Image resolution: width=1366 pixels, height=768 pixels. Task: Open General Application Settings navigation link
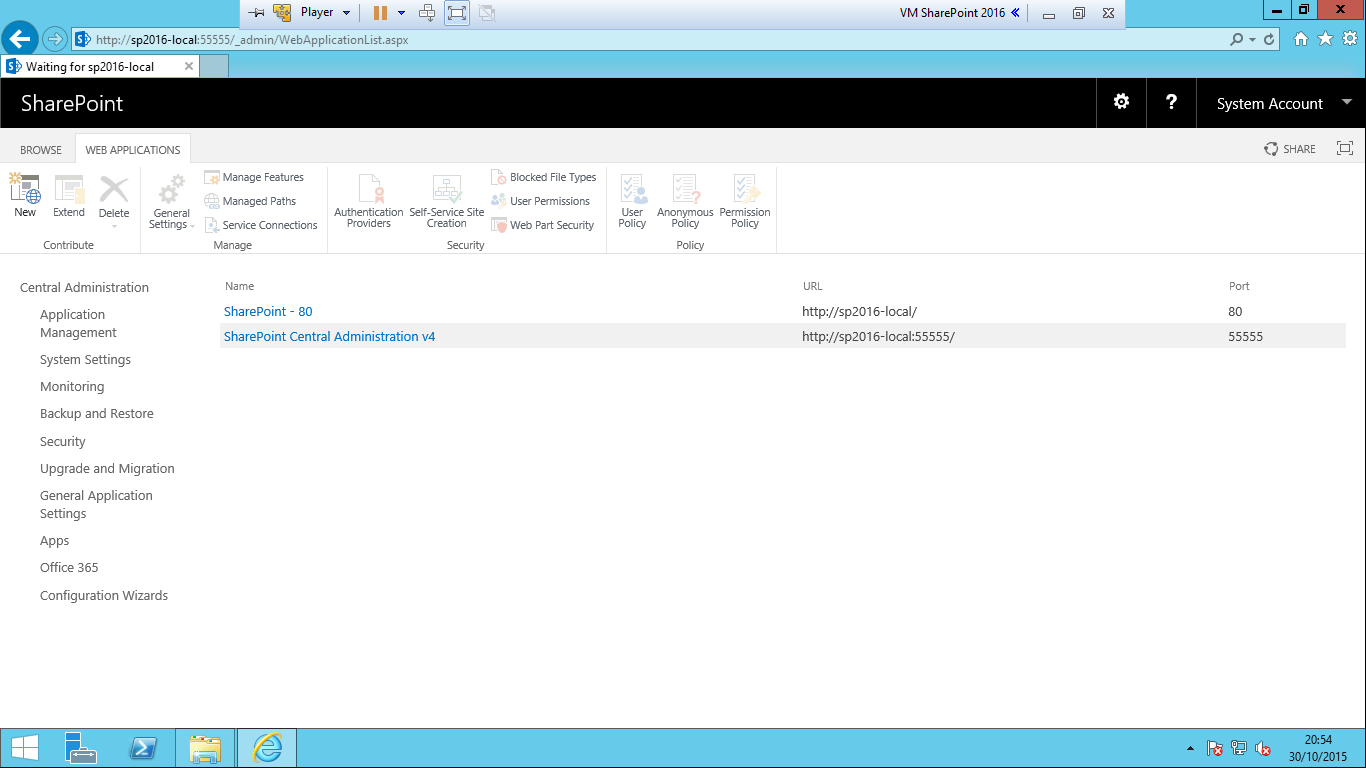(x=96, y=504)
